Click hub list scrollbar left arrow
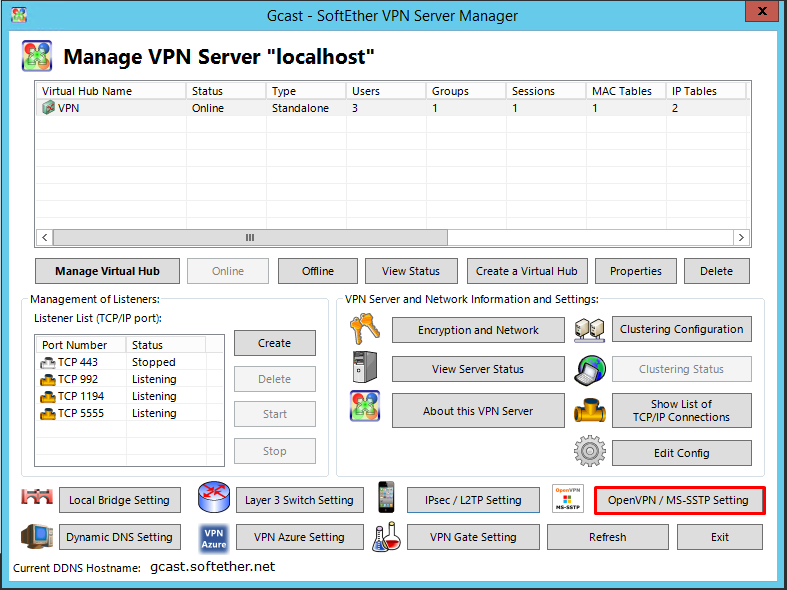The width and height of the screenshot is (787, 590). click(x=45, y=237)
